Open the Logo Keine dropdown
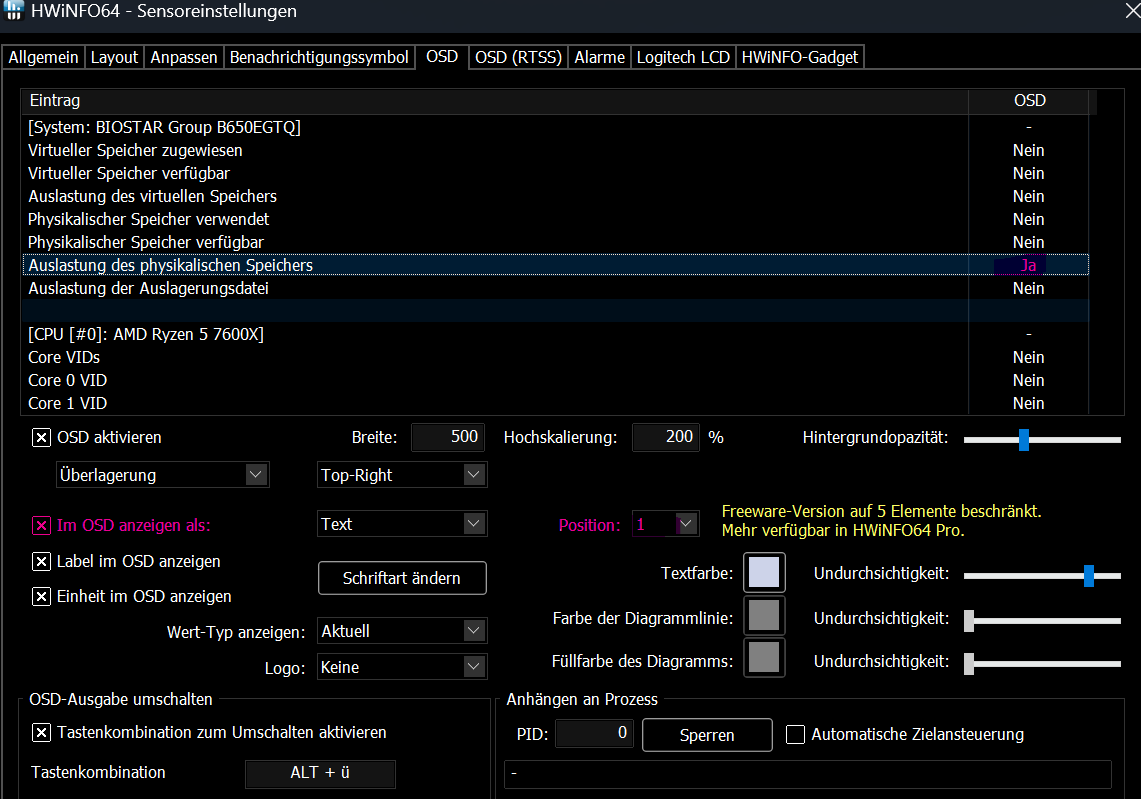The image size is (1141, 799). (402, 667)
